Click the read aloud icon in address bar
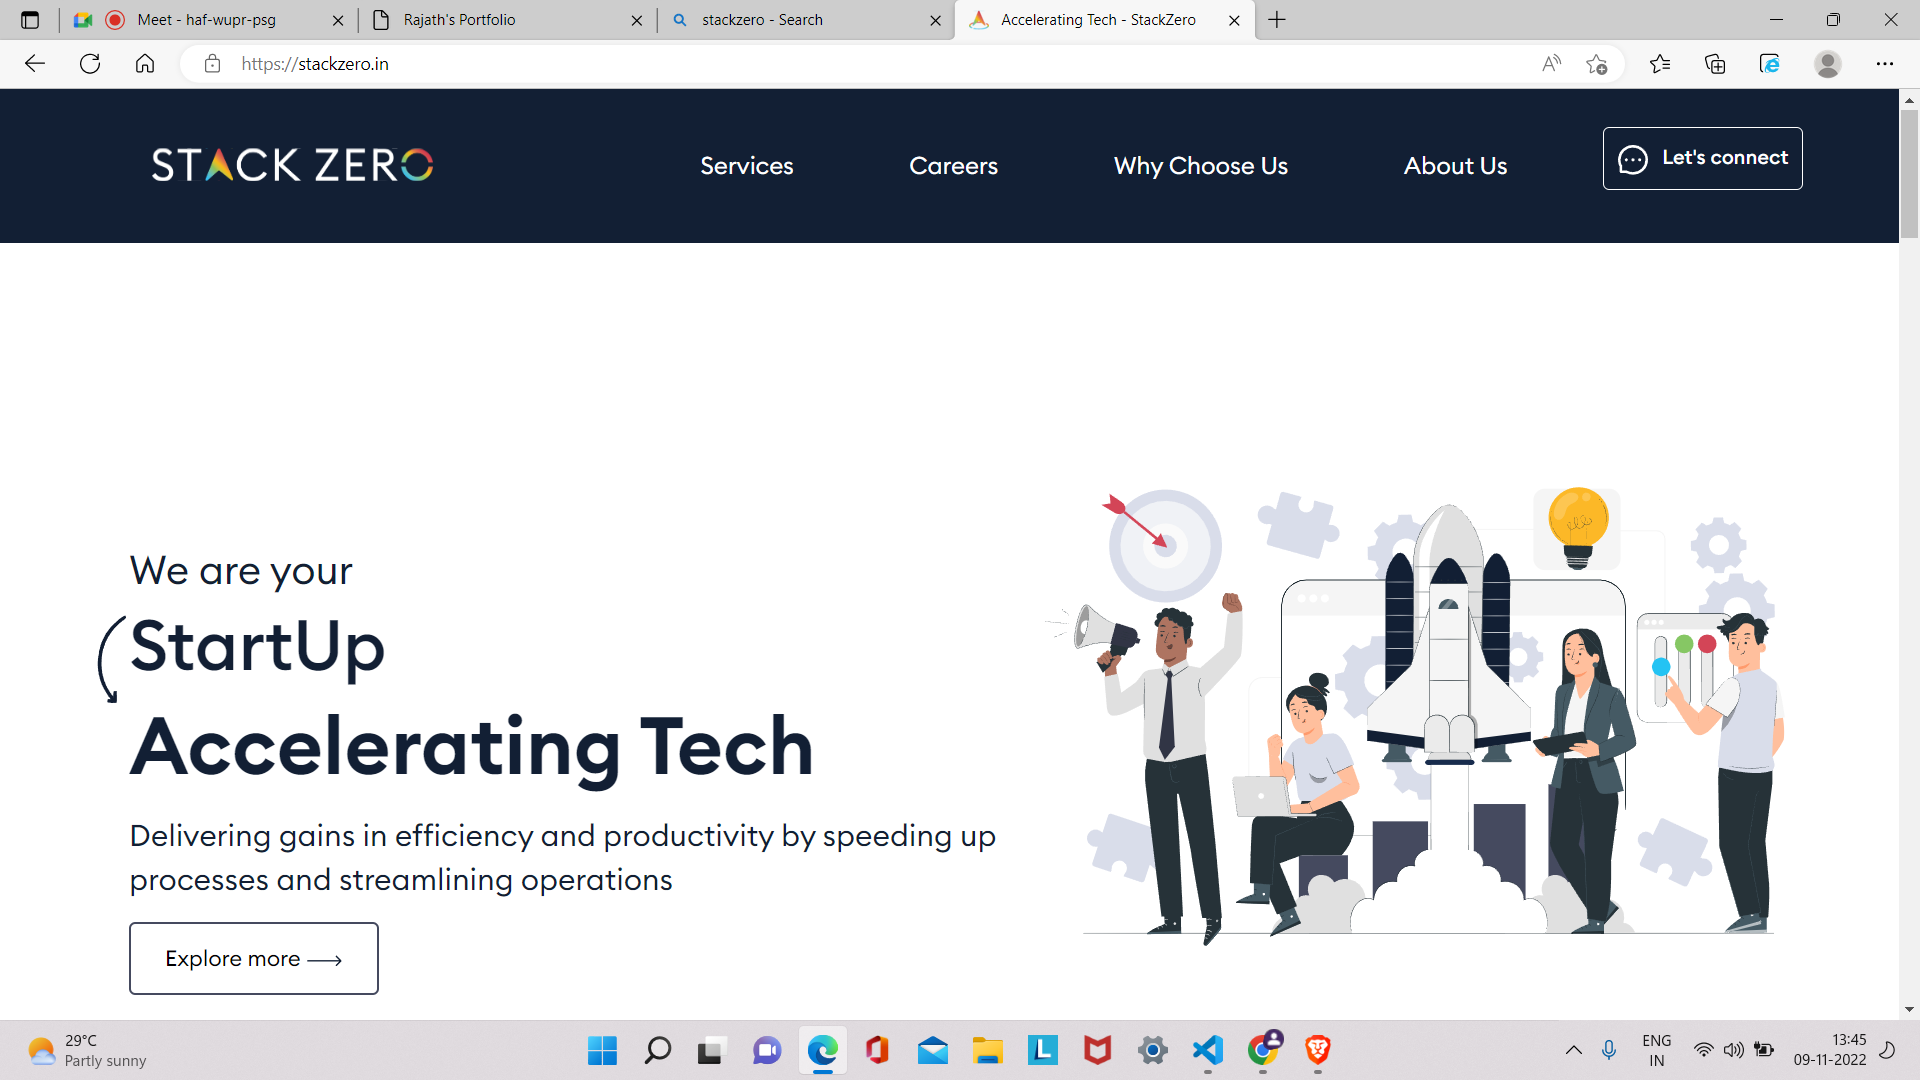Screen dimensions: 1920x1080 pos(1551,64)
